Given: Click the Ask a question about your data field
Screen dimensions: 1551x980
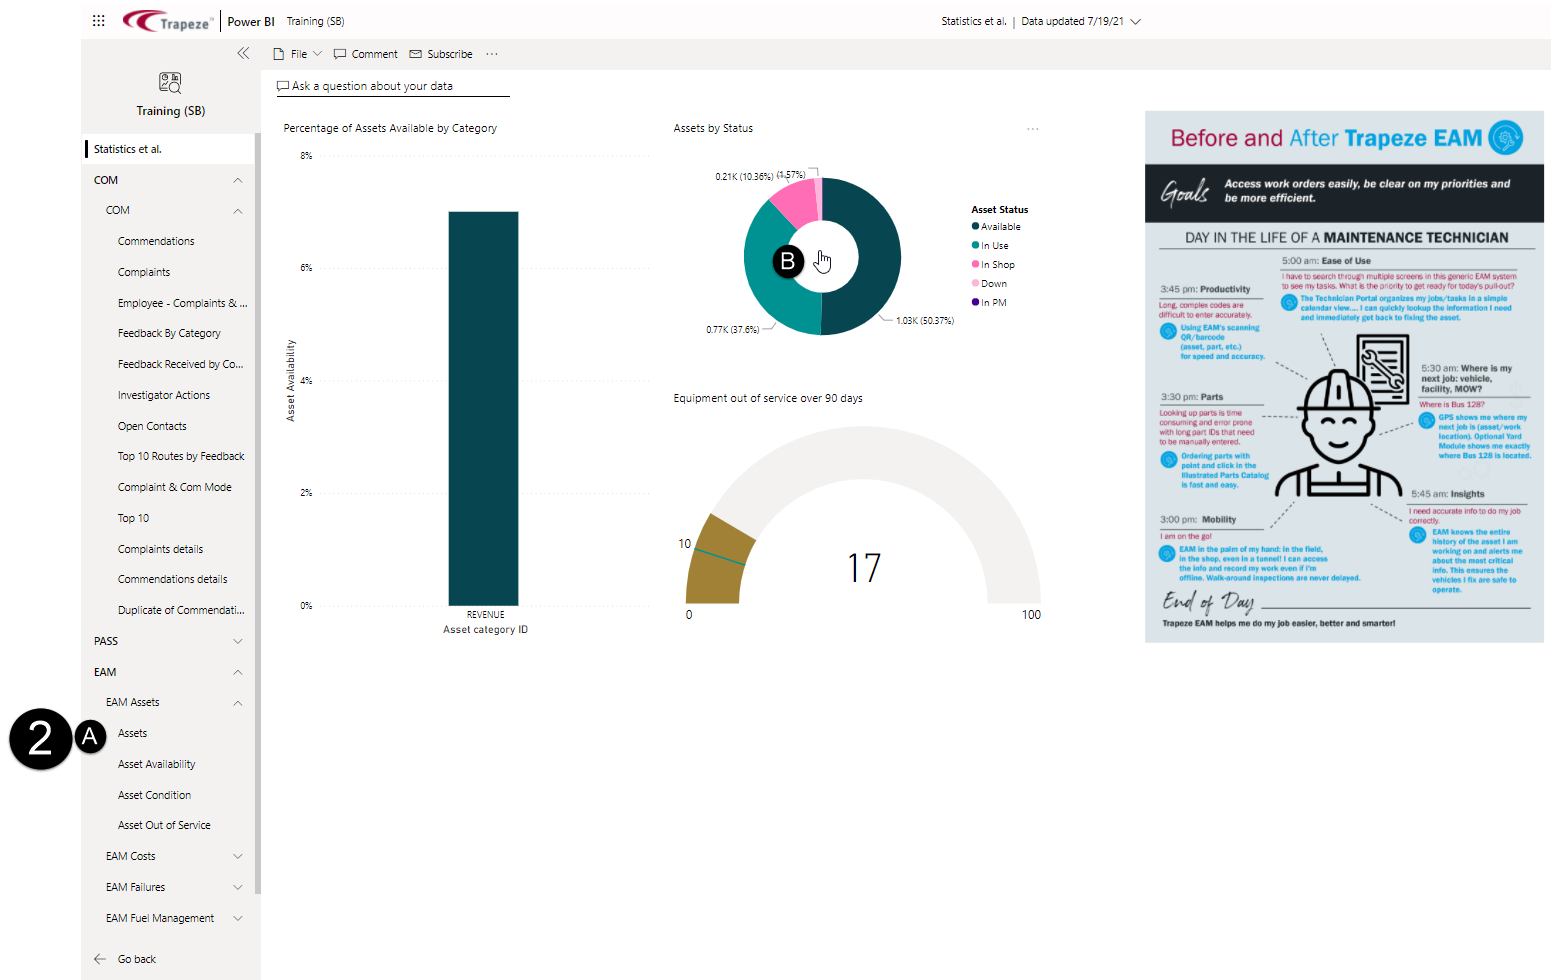Looking at the screenshot, I should (x=392, y=86).
